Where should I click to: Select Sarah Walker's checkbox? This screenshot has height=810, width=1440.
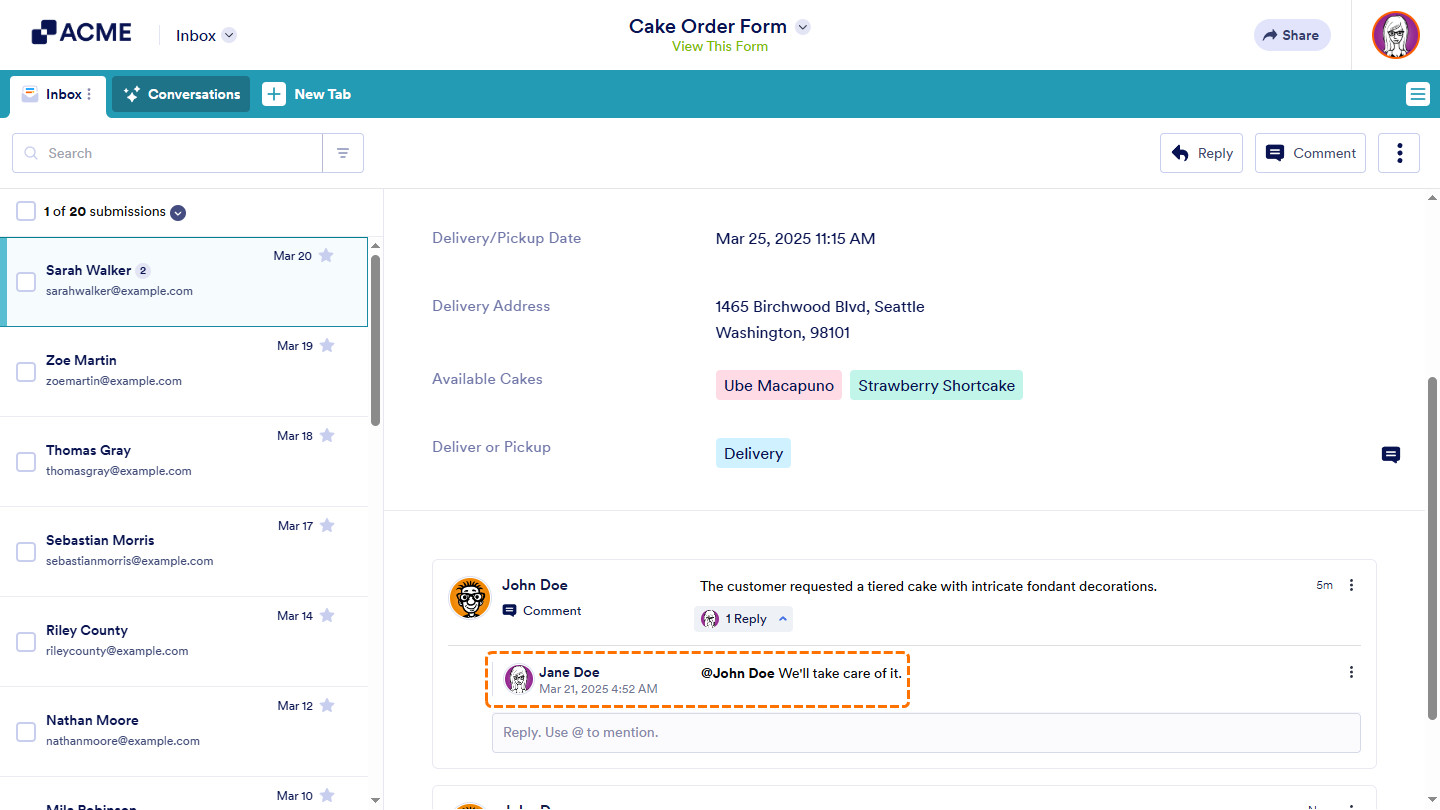click(26, 281)
